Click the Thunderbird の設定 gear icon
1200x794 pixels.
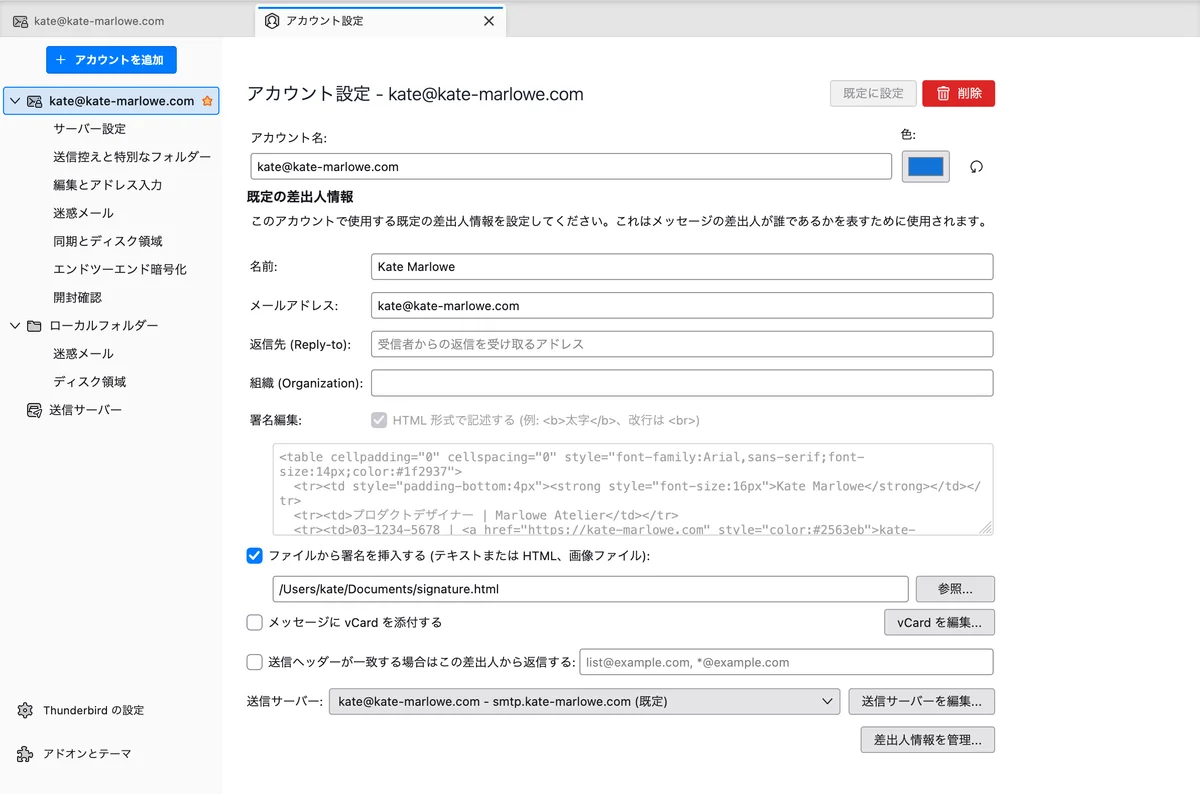[25, 710]
